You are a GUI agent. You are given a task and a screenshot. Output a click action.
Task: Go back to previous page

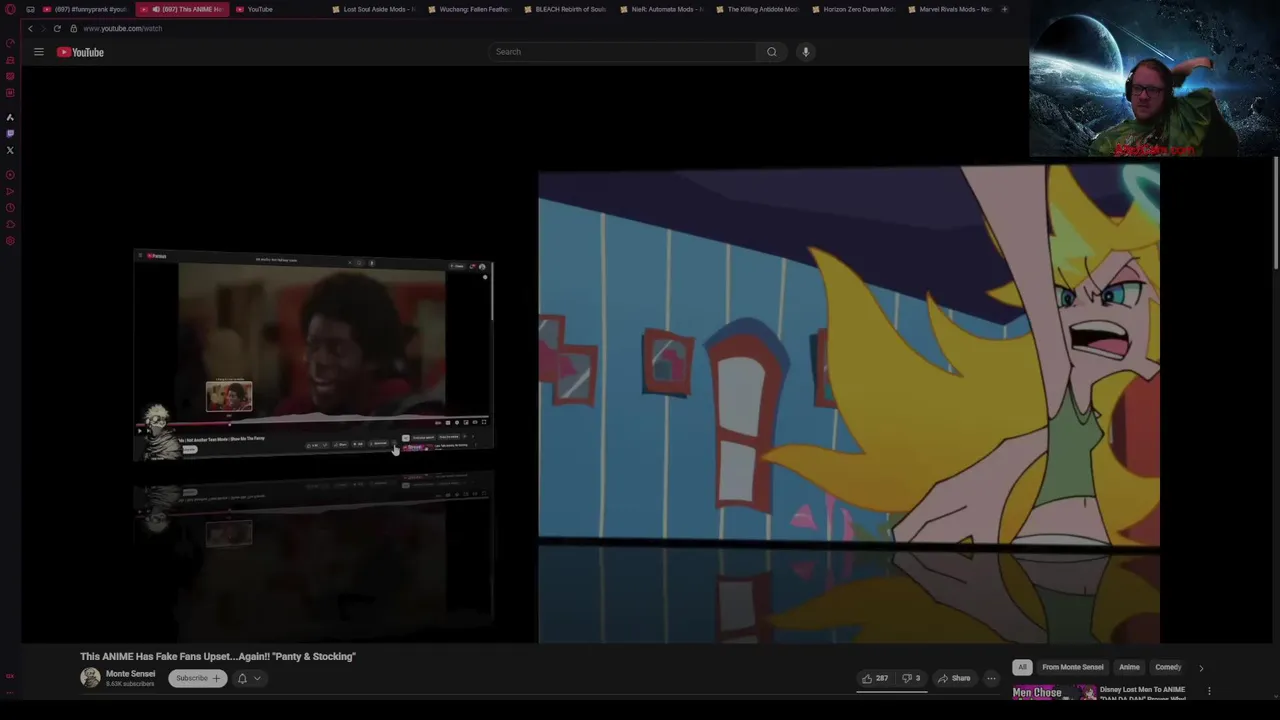coord(30,28)
